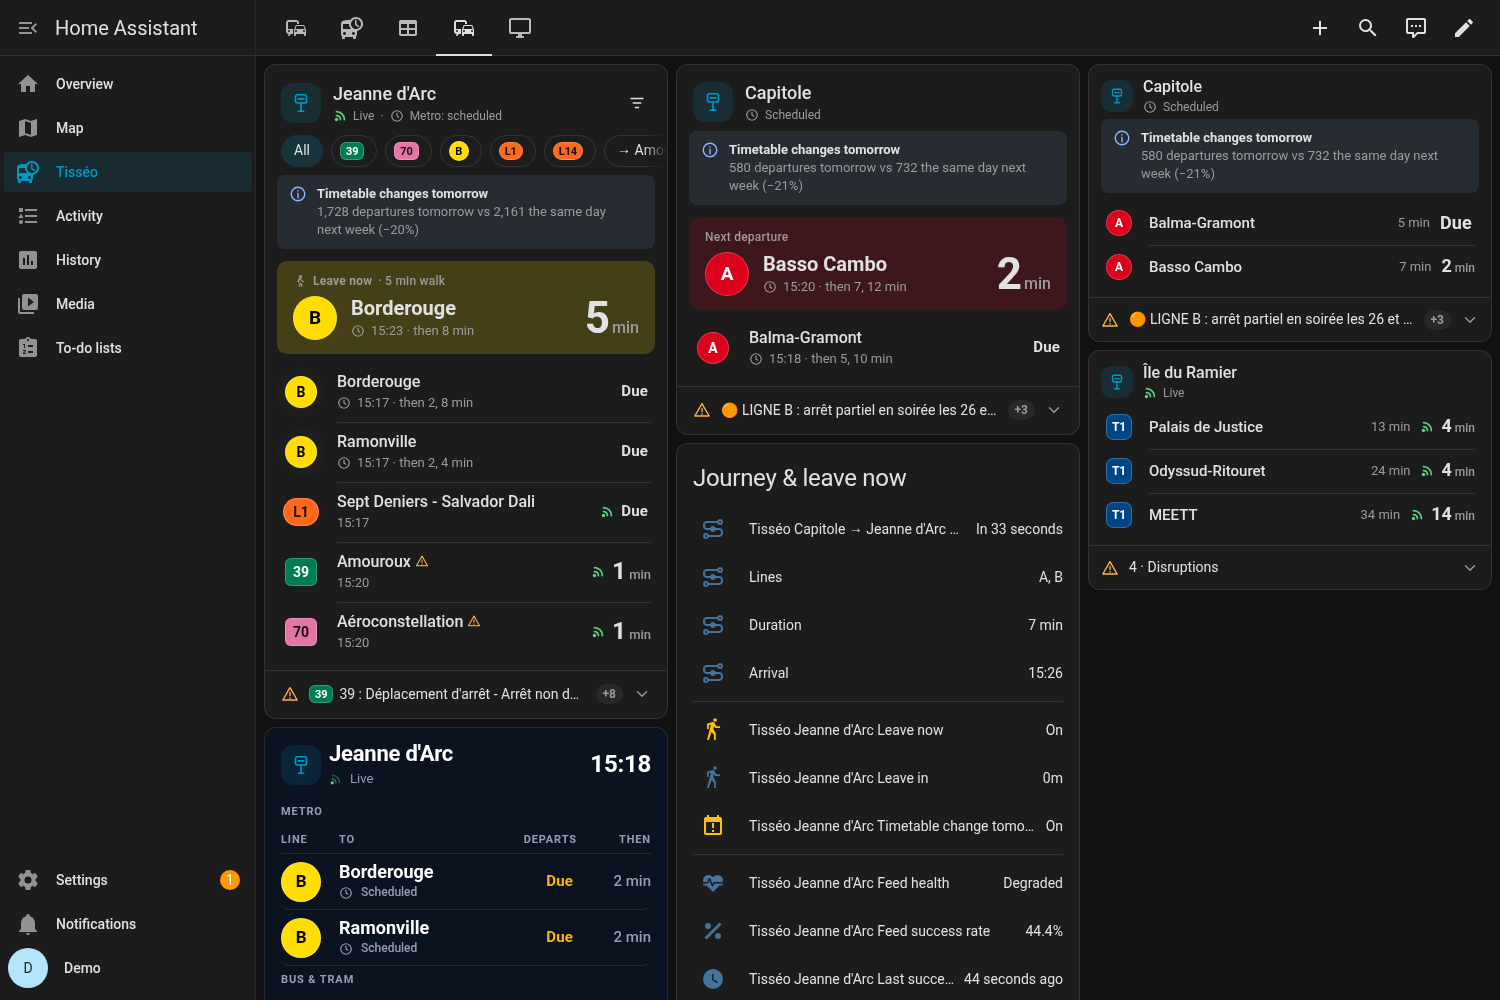Click the large line A badge in Next departure

pyautogui.click(x=727, y=274)
